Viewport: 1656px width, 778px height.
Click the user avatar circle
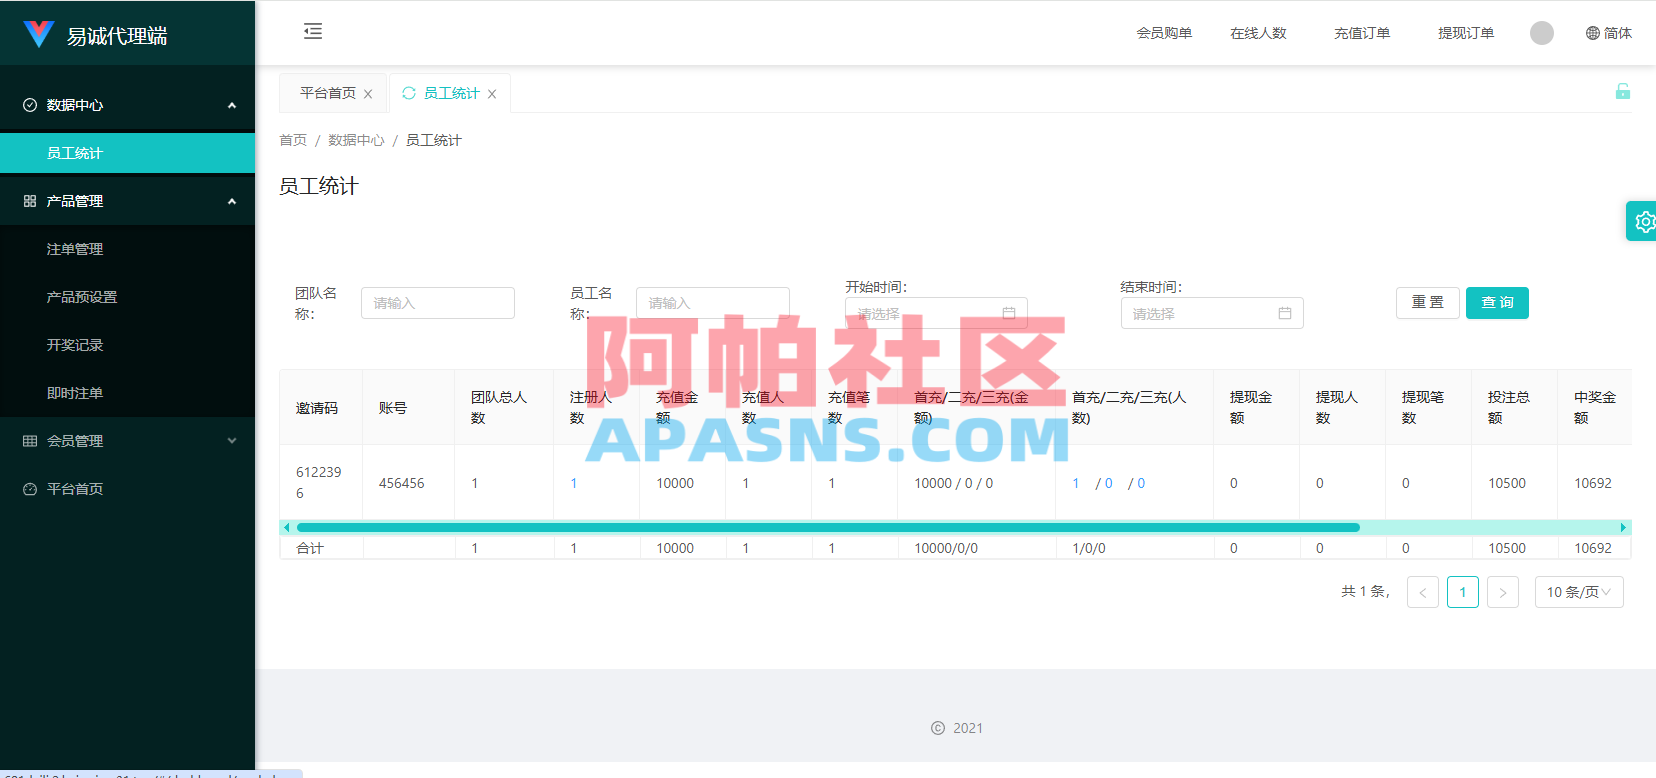[x=1542, y=33]
